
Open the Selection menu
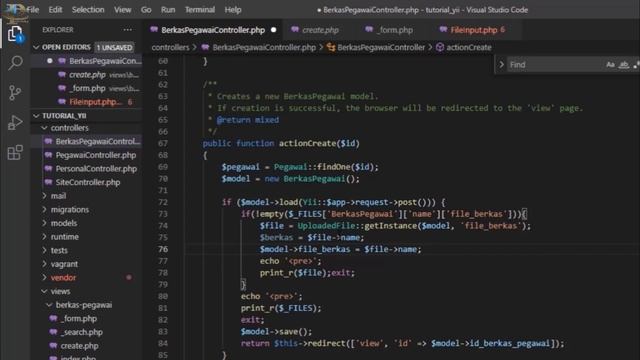tap(88, 10)
